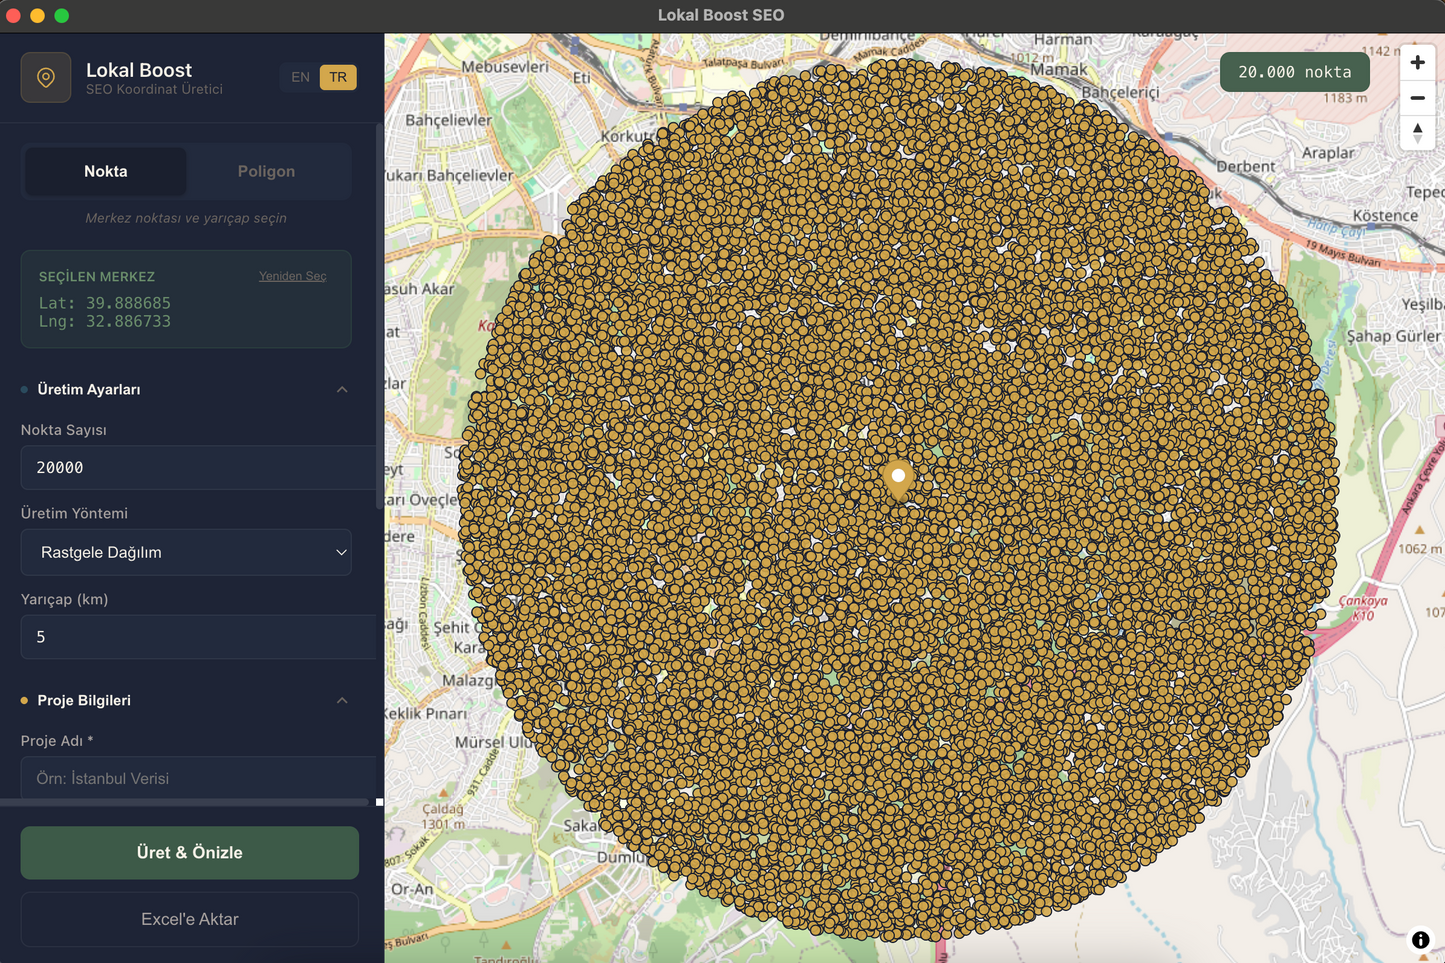Click the Lokal Boost pin logo icon

46,77
